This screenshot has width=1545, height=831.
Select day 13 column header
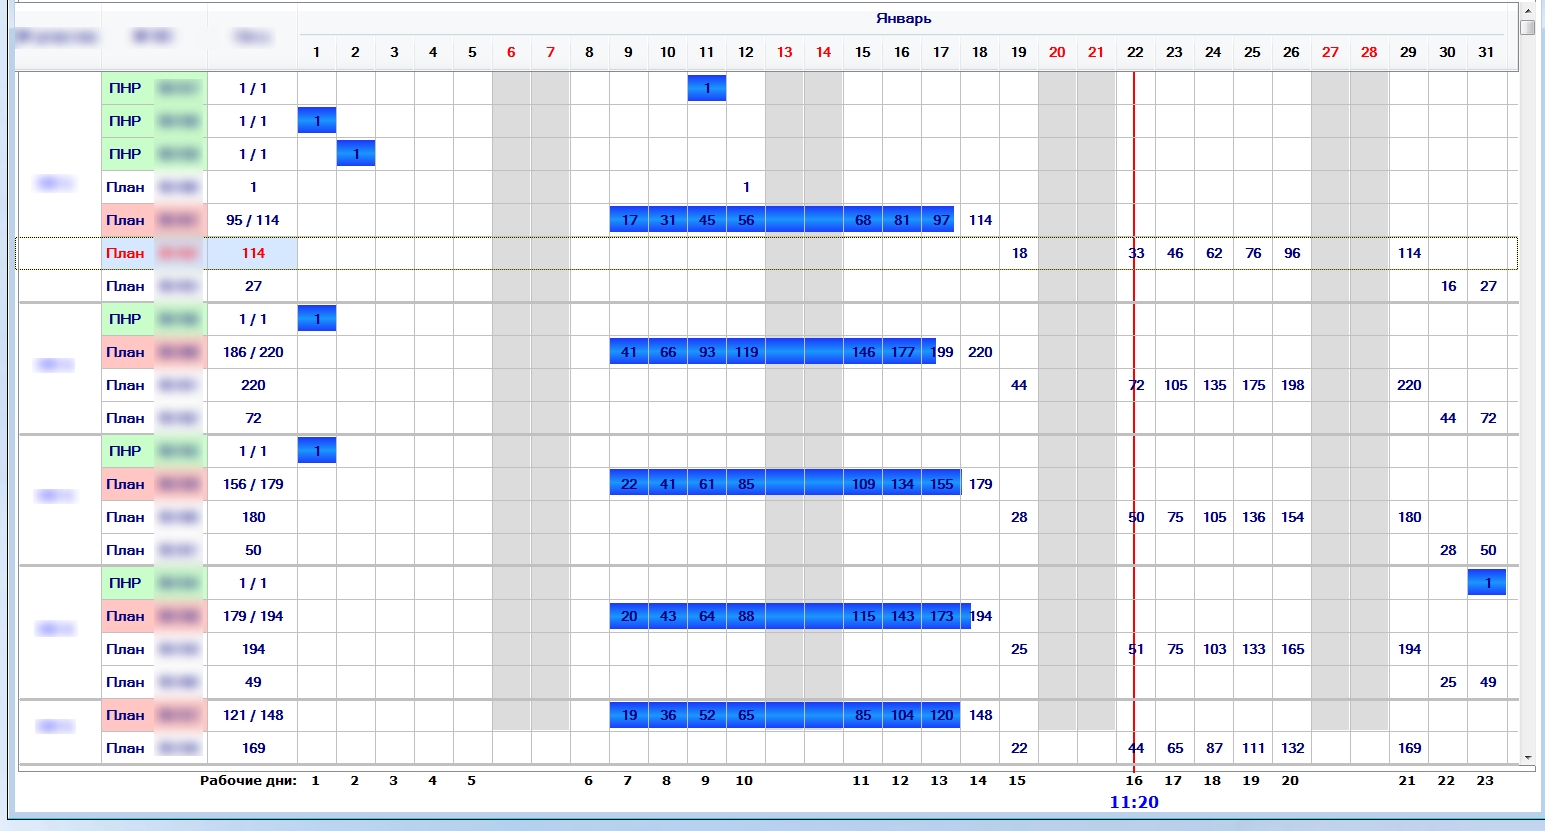click(784, 52)
